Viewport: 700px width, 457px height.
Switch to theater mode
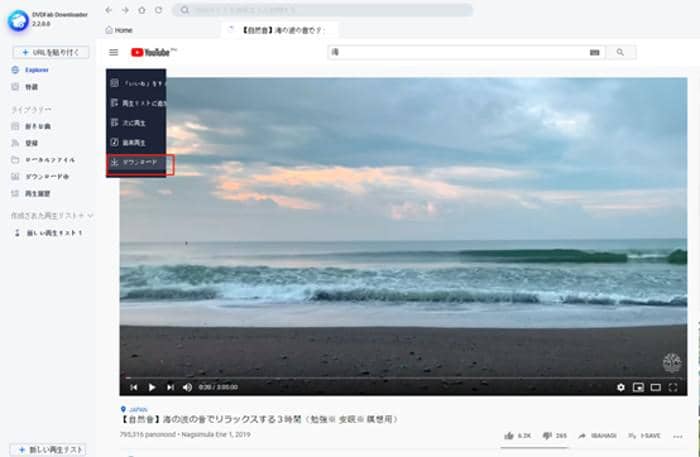click(x=655, y=387)
